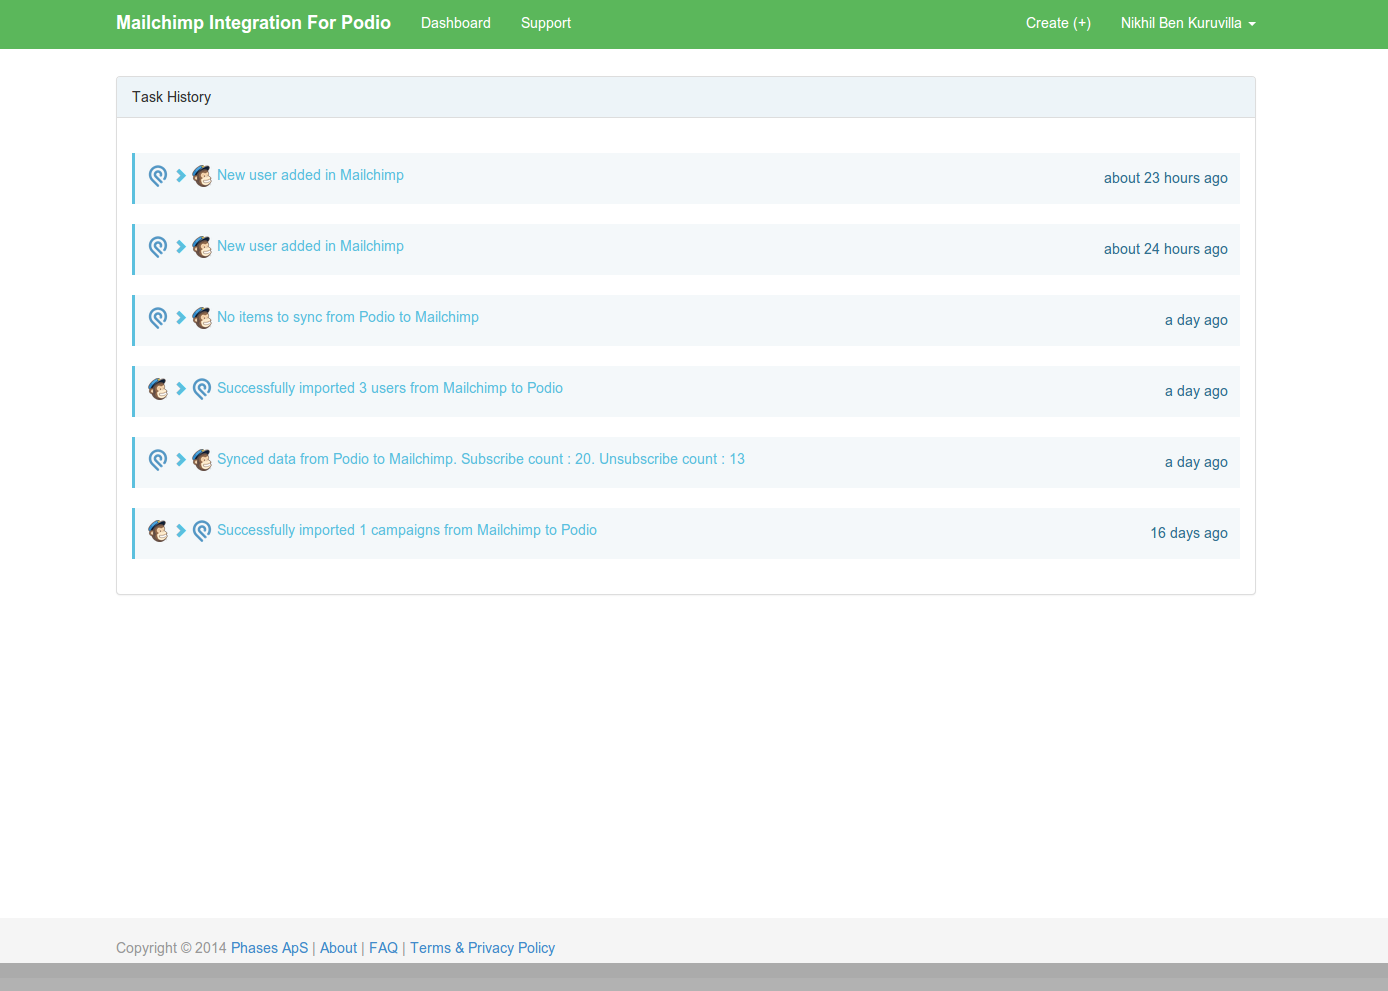Open the FAQ footer link

383,948
